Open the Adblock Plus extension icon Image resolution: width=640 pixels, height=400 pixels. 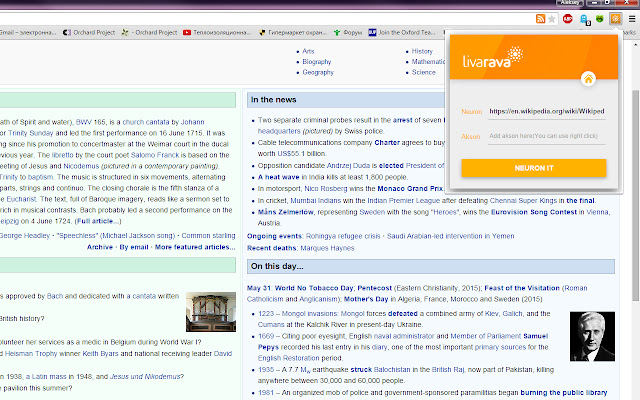click(x=567, y=18)
